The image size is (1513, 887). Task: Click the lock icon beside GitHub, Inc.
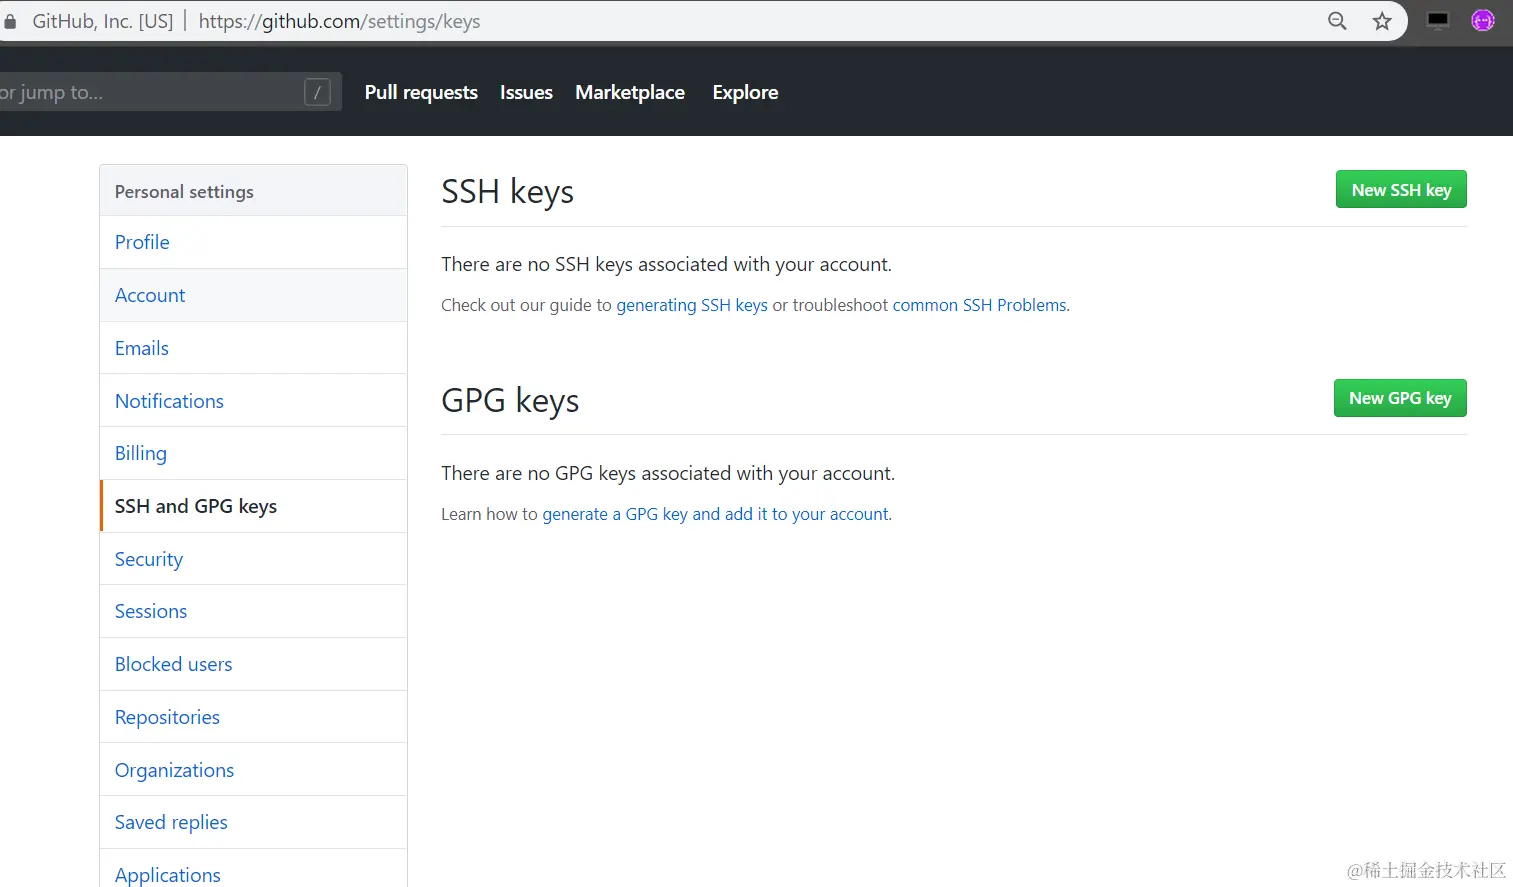(10, 21)
